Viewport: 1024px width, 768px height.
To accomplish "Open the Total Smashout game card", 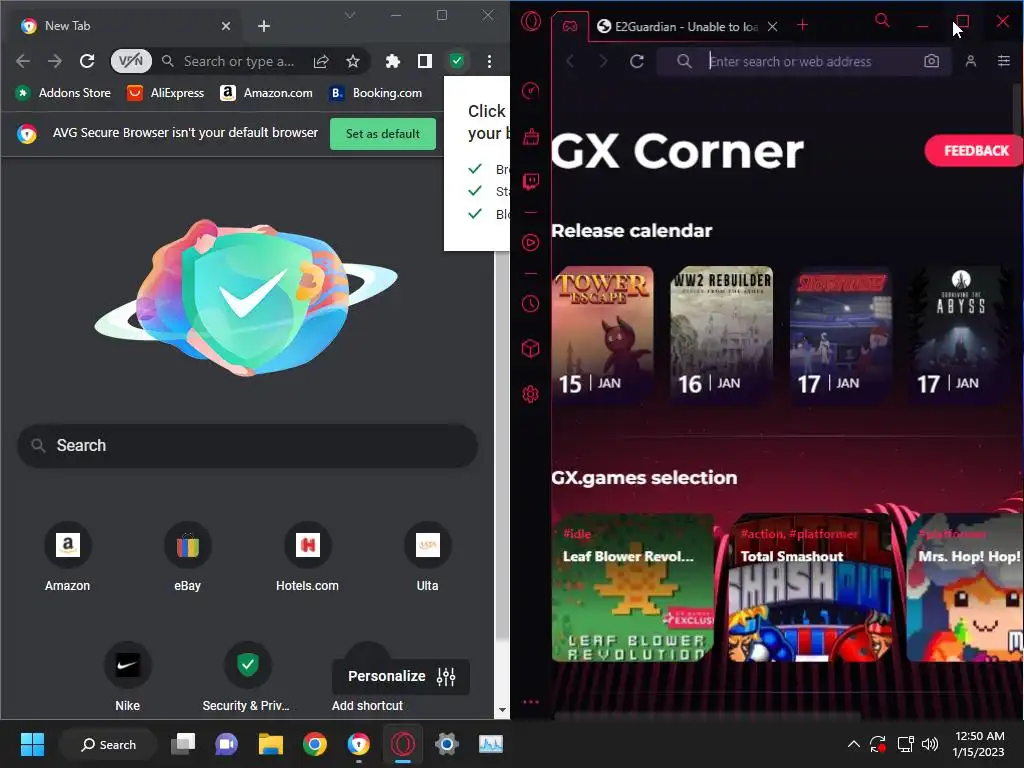I will (x=810, y=588).
